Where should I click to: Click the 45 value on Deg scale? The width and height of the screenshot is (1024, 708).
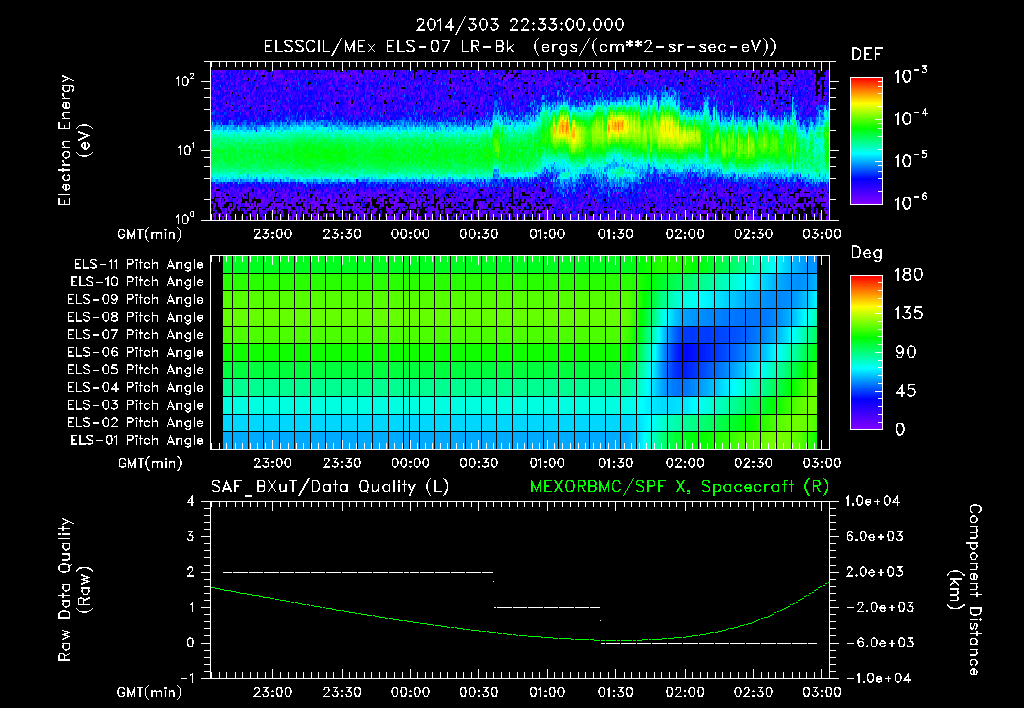904,391
